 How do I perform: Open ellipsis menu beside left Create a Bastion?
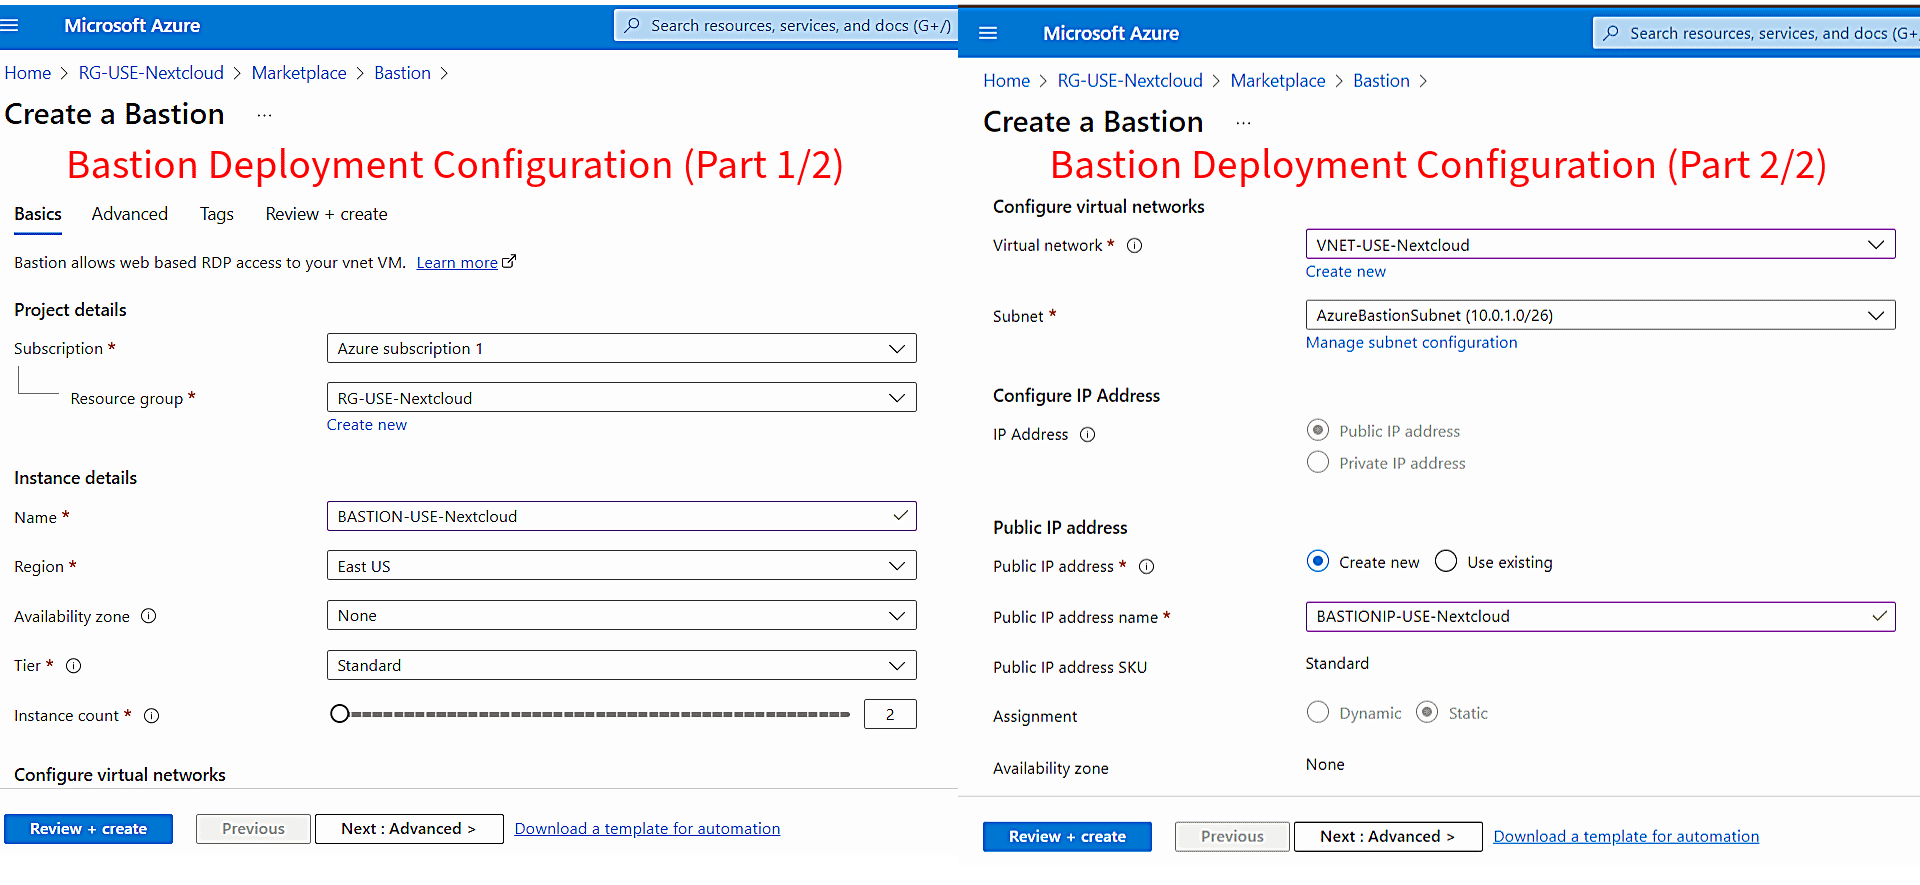click(x=264, y=116)
